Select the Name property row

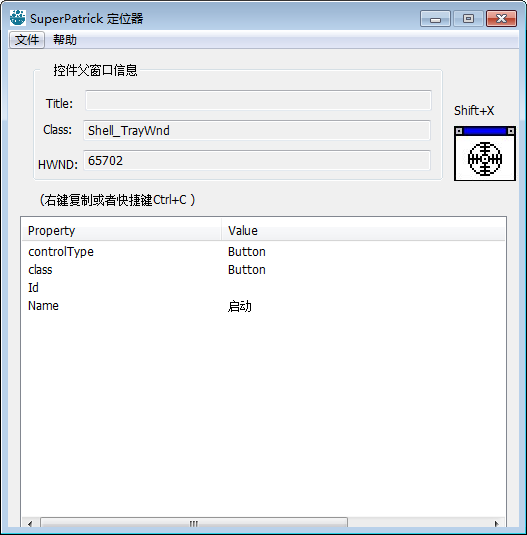coord(263,306)
